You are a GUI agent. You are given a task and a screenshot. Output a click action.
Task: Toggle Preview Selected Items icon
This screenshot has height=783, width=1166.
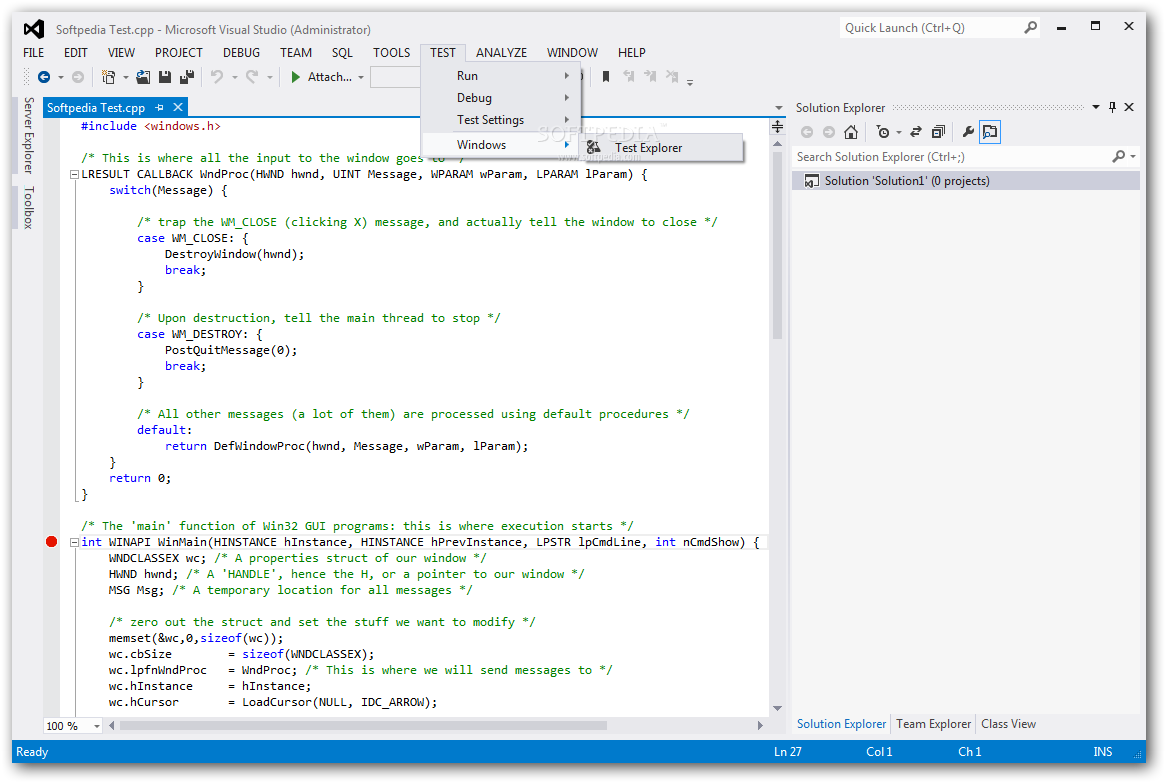pos(990,132)
